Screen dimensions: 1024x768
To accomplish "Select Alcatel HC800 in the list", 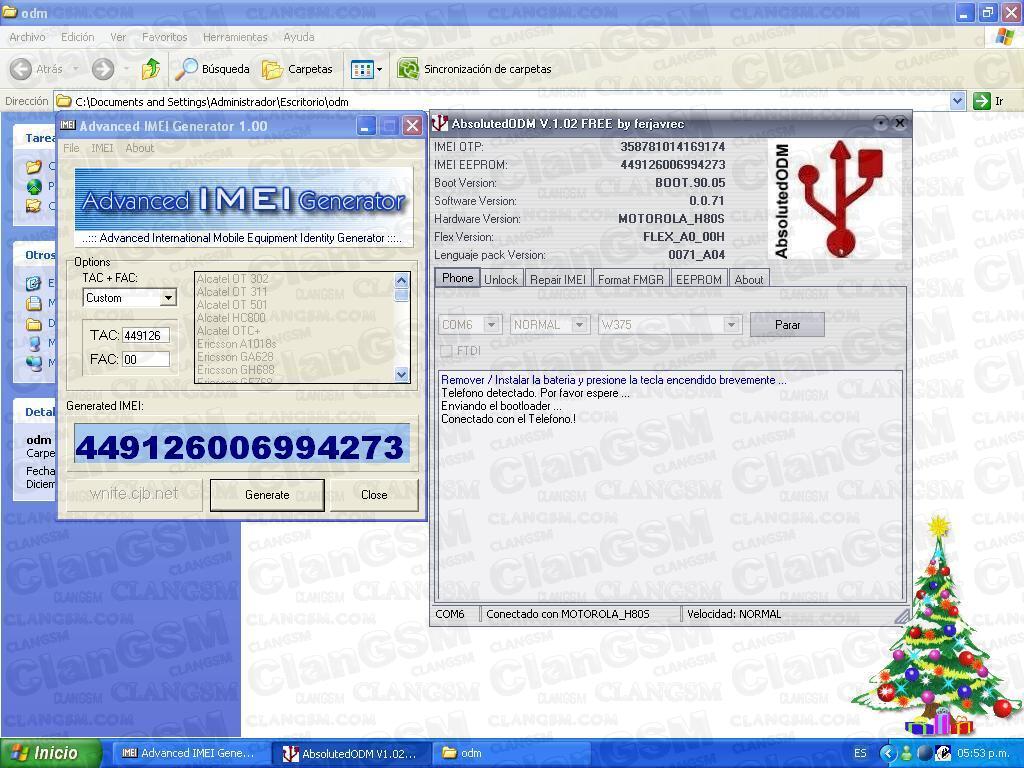I will coord(231,318).
